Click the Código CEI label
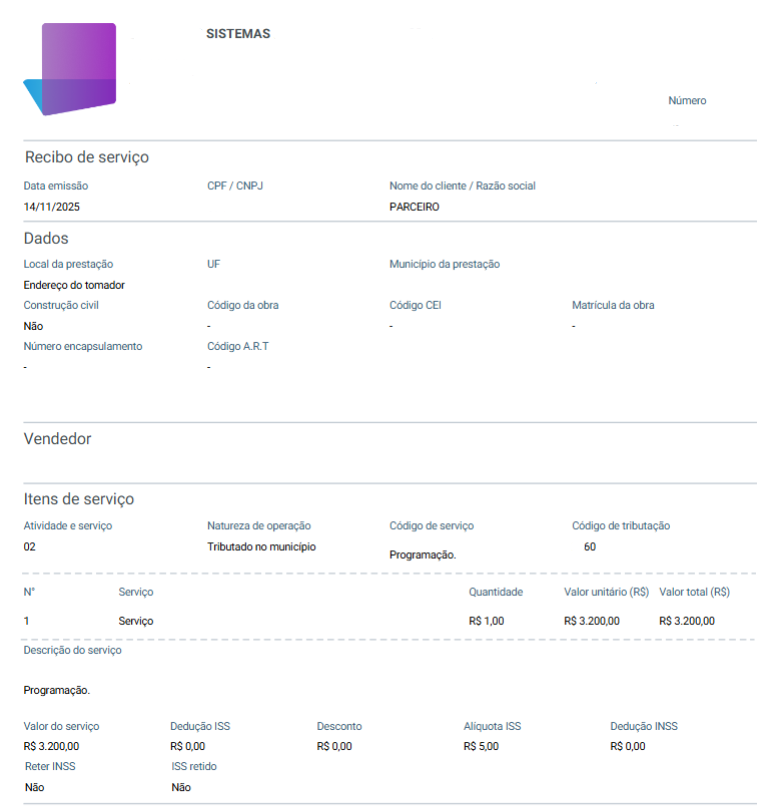 pyautogui.click(x=415, y=305)
